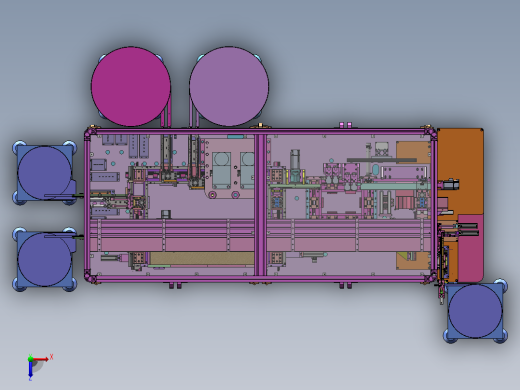Select the light purple circular drum
The image size is (520, 390).
pyautogui.click(x=229, y=87)
